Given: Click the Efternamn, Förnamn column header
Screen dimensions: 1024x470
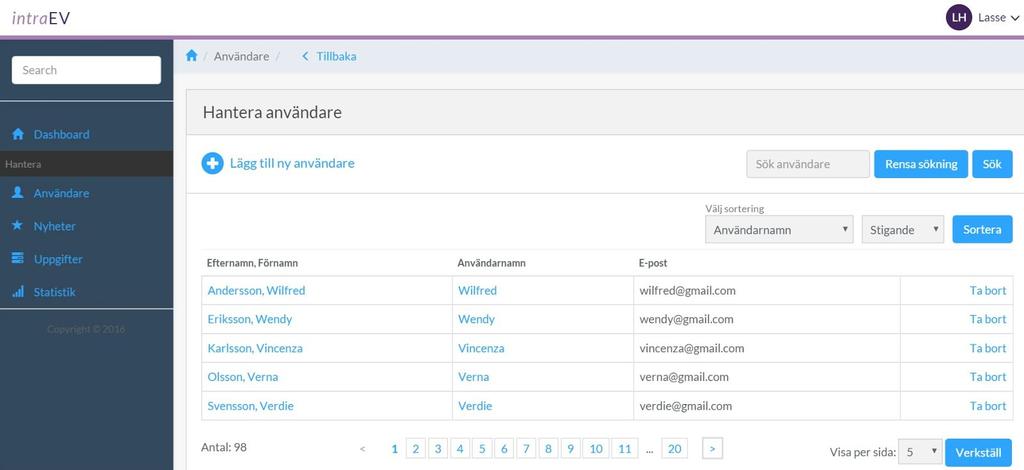Looking at the screenshot, I should click(x=252, y=263).
